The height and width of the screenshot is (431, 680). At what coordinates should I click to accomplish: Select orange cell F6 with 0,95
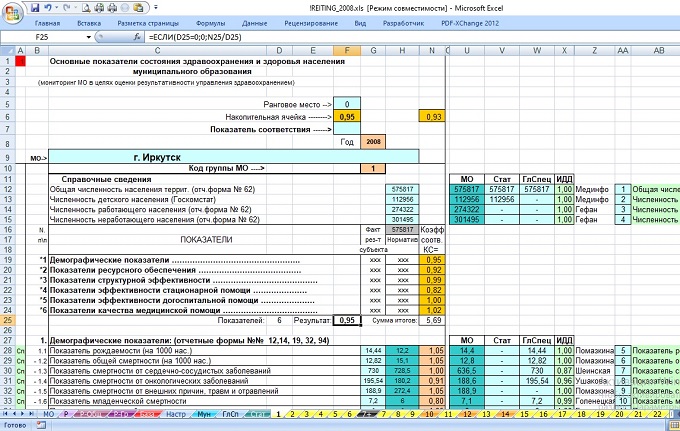(347, 117)
